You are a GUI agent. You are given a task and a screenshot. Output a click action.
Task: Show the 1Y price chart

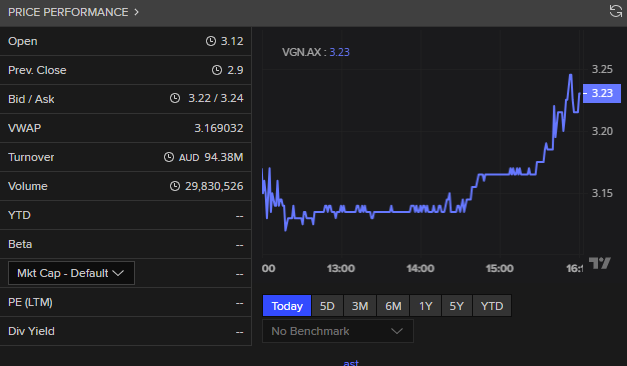[x=425, y=306]
